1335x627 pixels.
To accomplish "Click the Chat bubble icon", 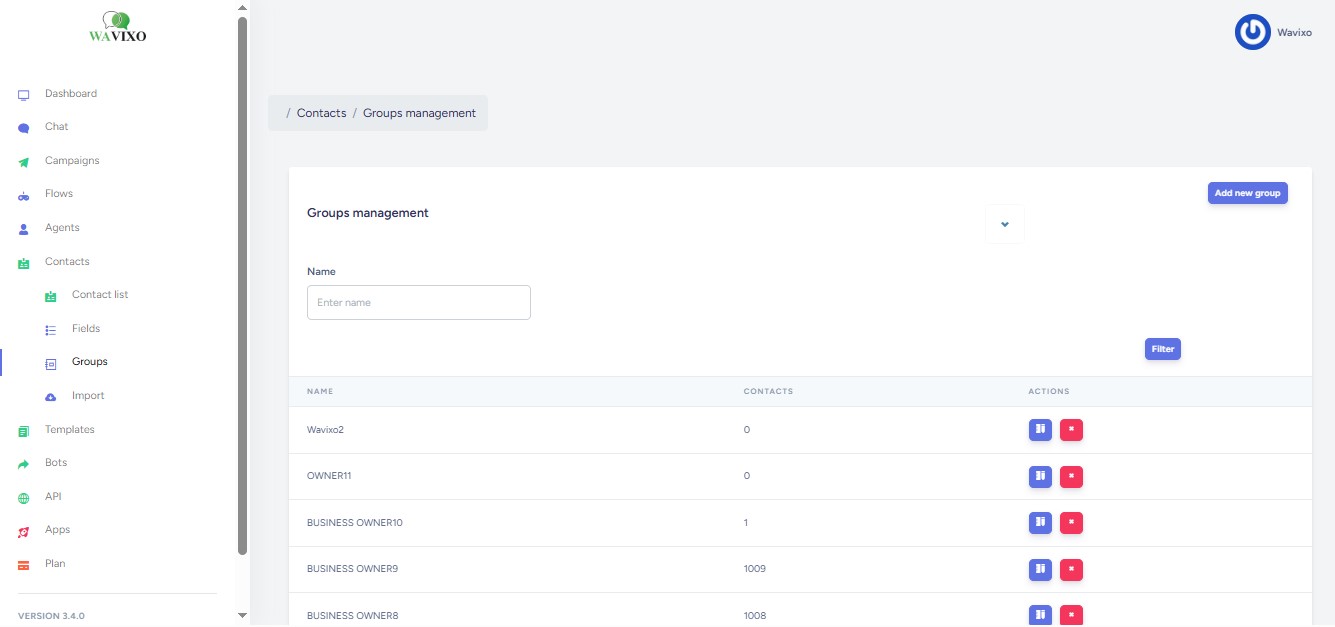I will [24, 128].
